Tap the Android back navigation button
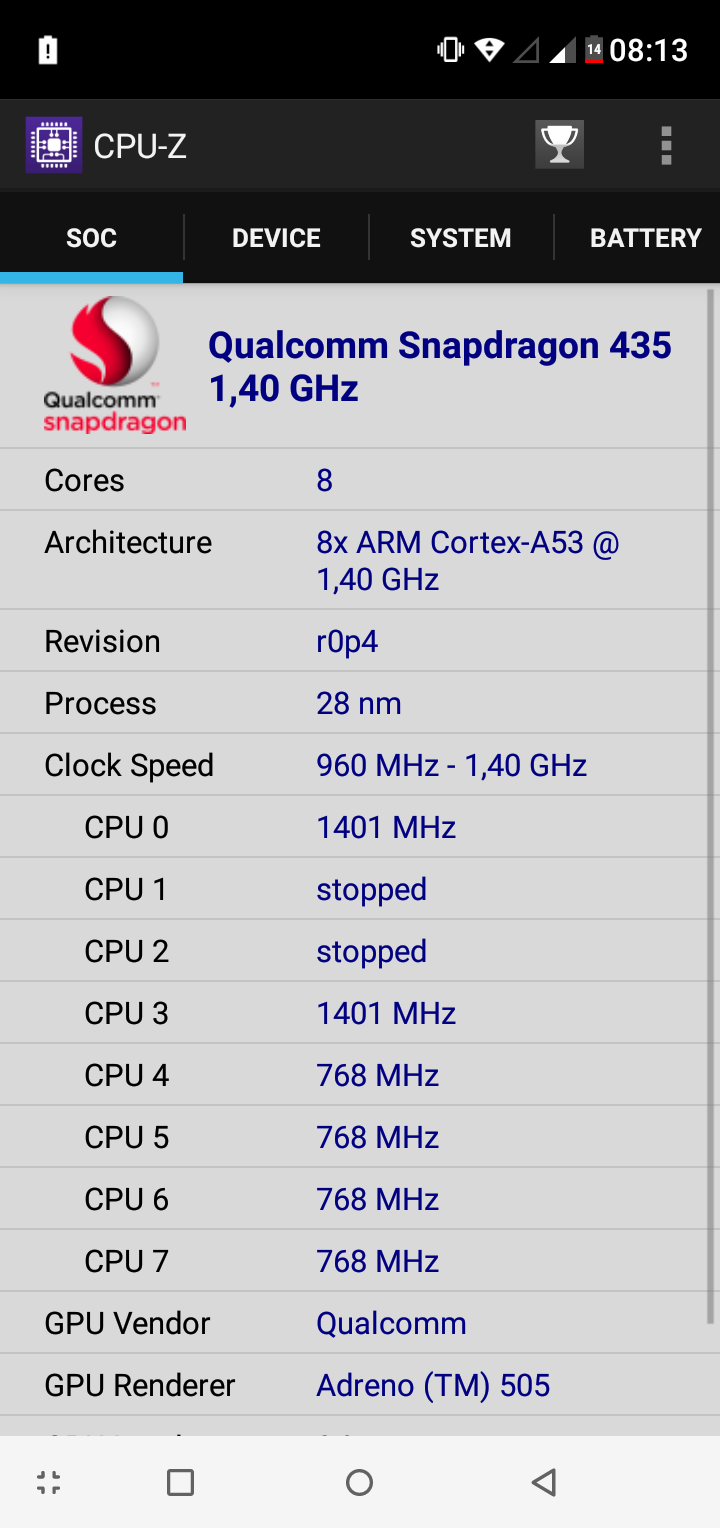The height and width of the screenshot is (1528, 720). coord(543,1482)
